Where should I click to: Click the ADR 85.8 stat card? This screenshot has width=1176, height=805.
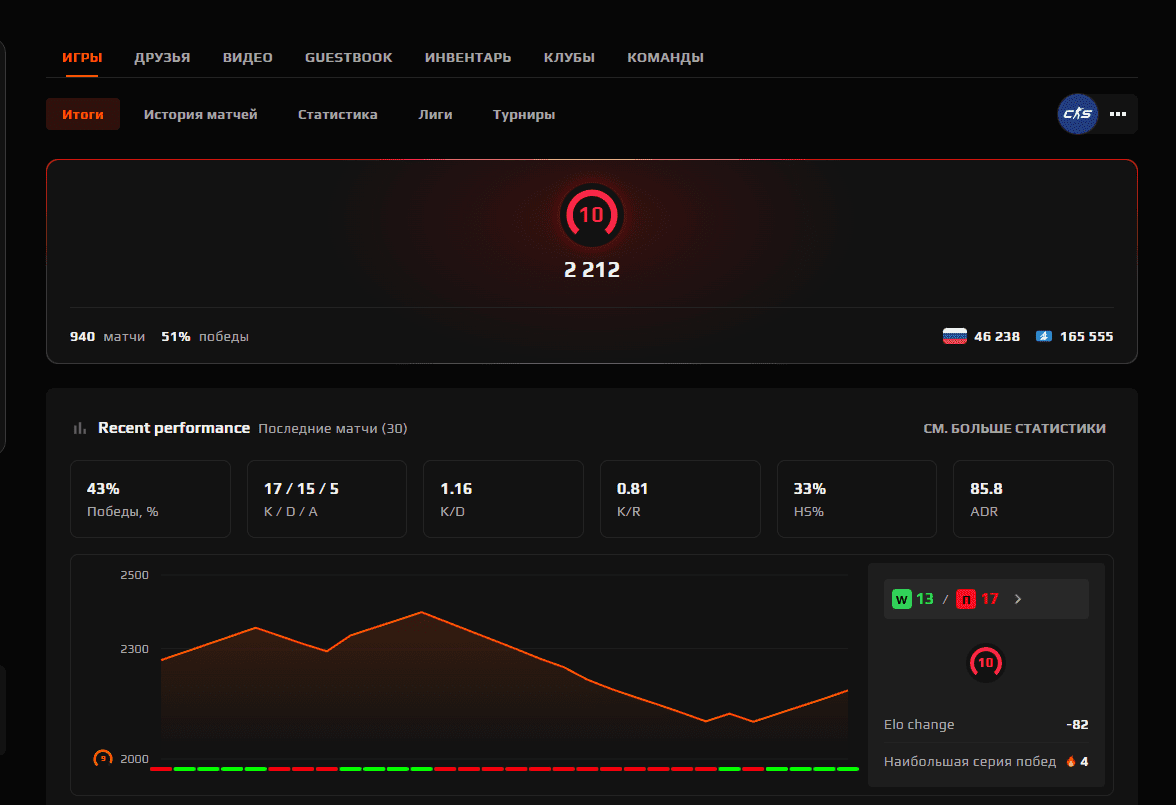pos(1032,499)
